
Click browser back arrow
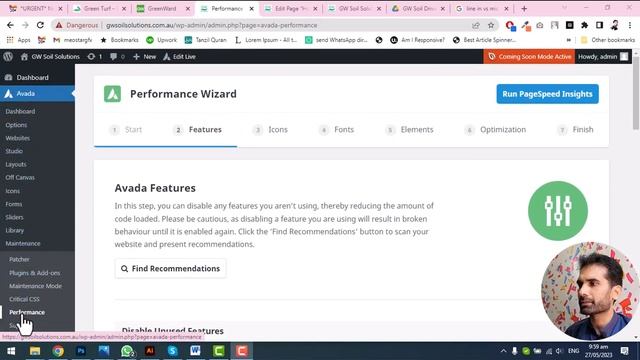tap(10, 25)
